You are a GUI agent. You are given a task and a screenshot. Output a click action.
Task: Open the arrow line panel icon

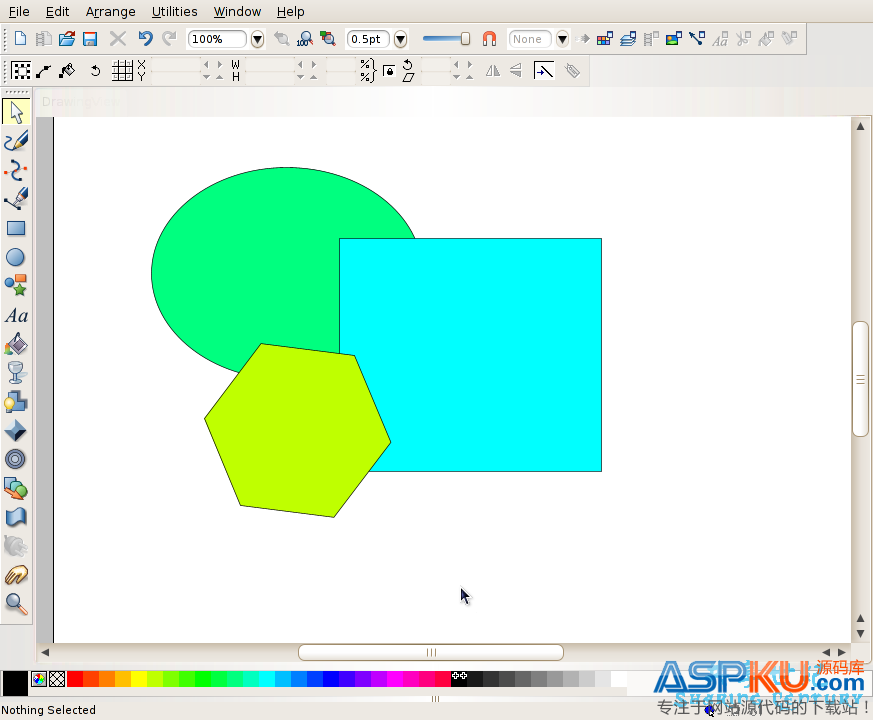click(x=697, y=38)
